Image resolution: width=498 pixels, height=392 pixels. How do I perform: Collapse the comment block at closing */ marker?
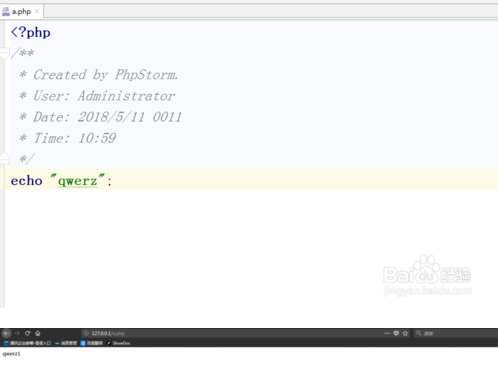(4, 159)
